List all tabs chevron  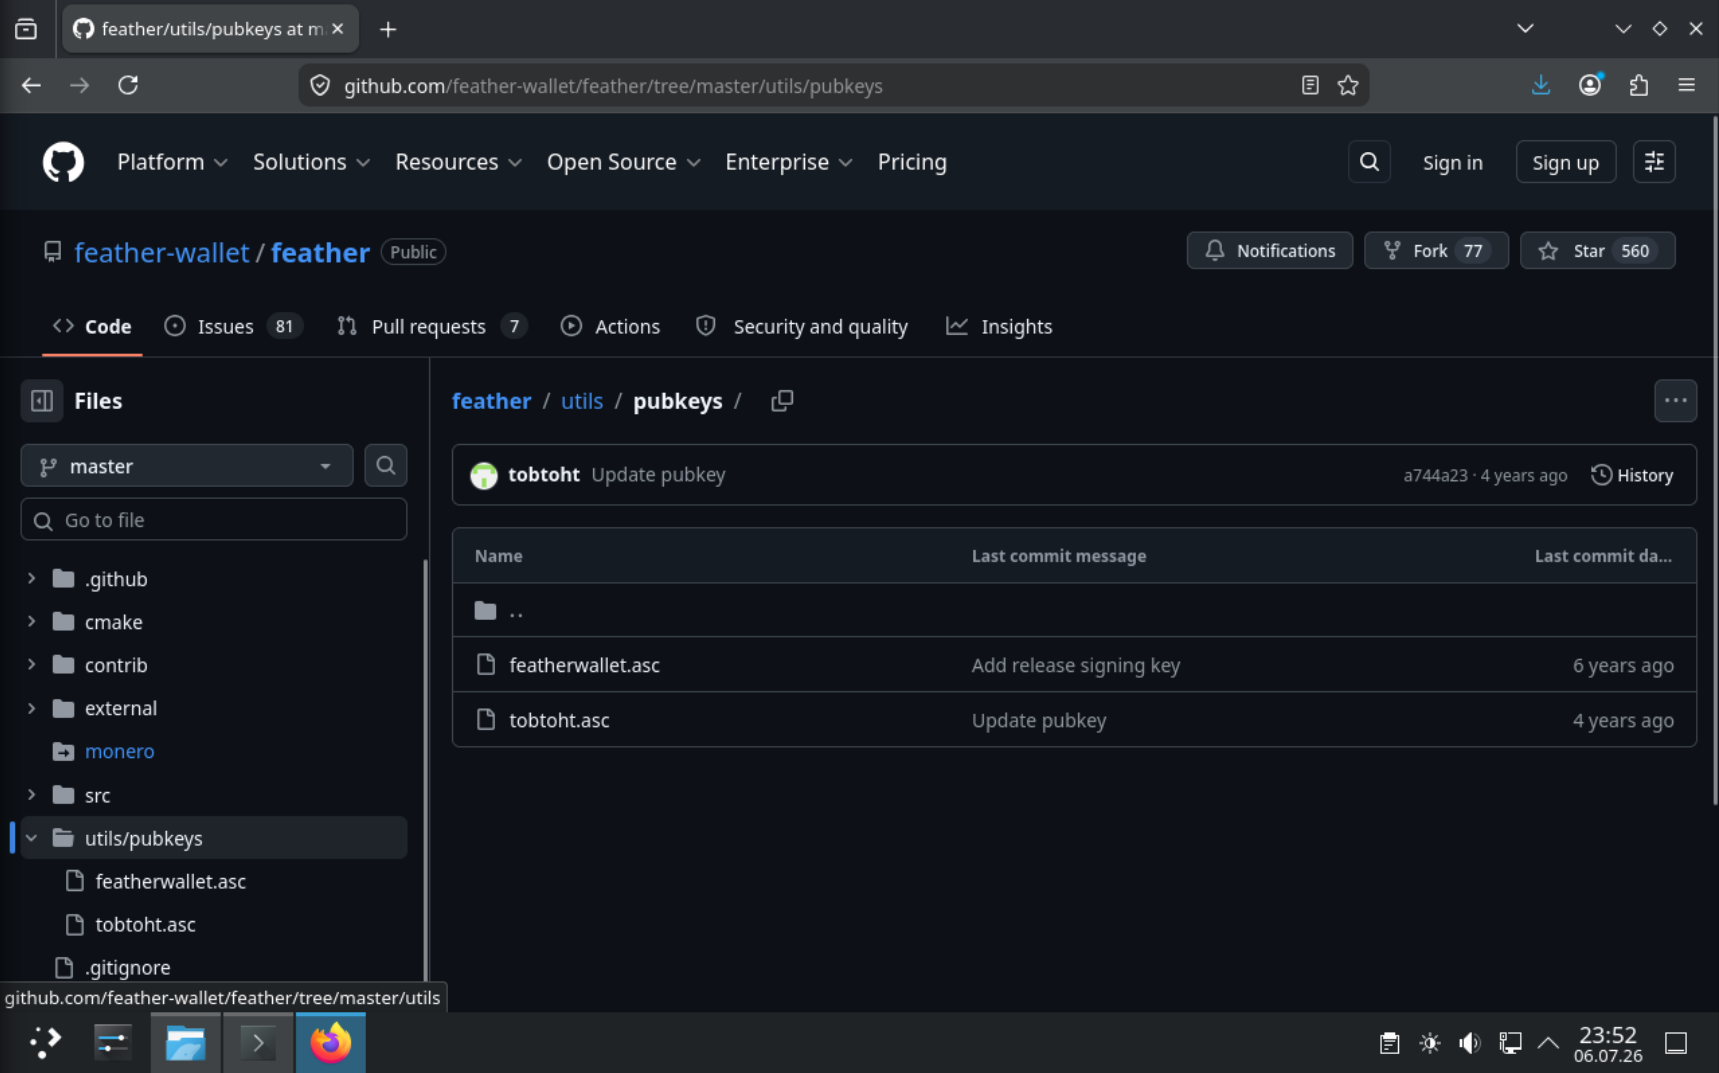click(x=1525, y=29)
